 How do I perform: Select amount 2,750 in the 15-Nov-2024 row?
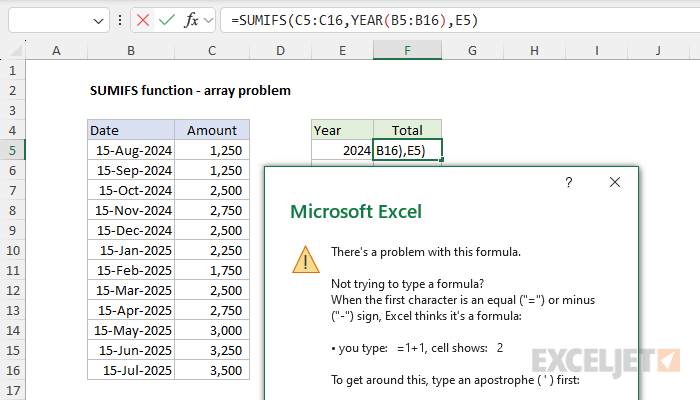212,210
